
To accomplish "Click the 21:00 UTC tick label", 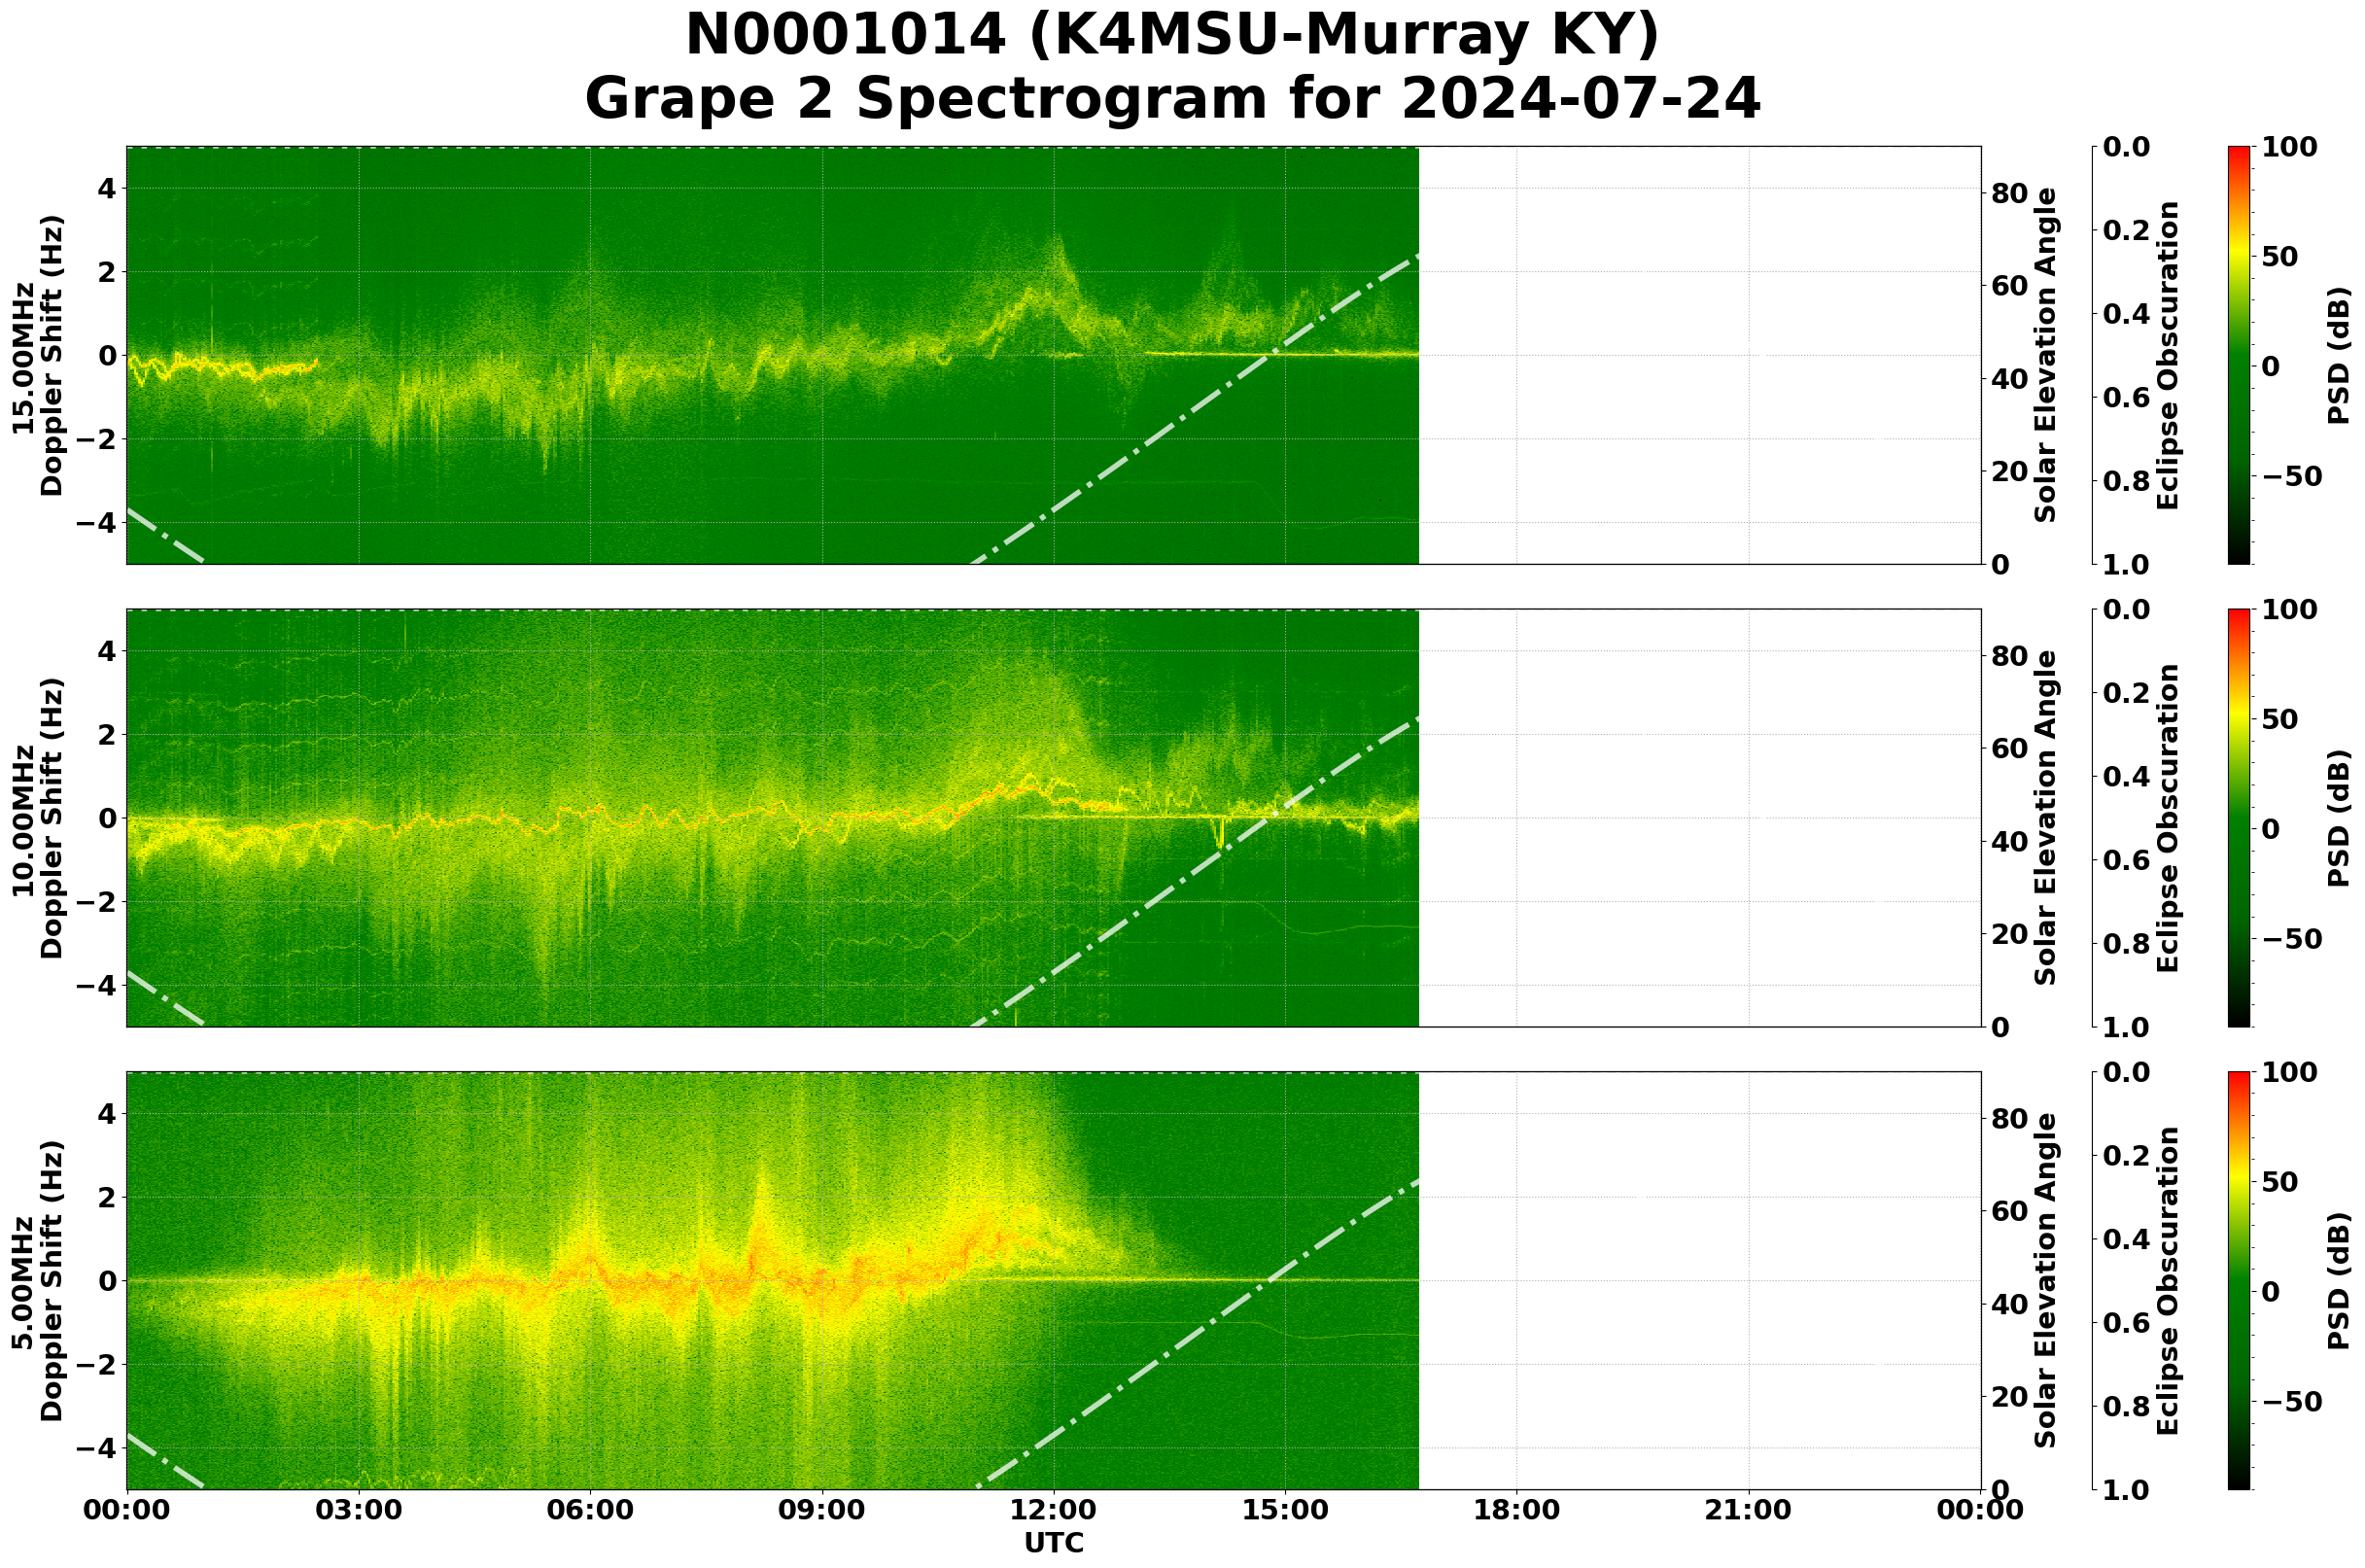I will (1749, 1510).
